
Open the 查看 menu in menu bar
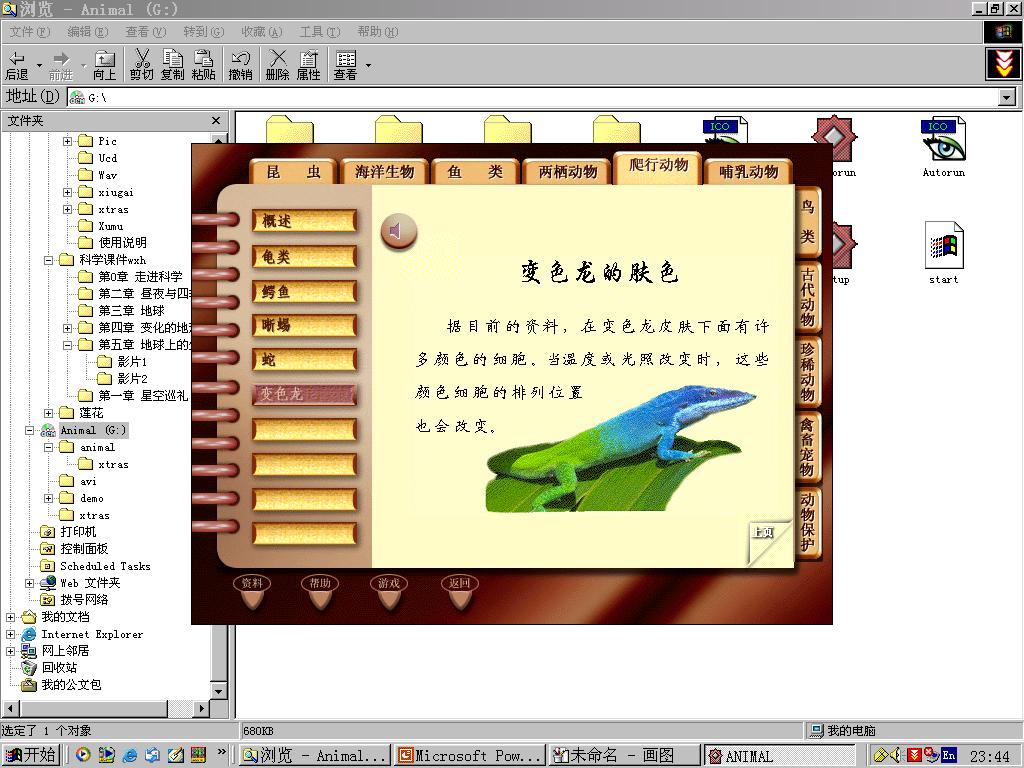[x=145, y=32]
